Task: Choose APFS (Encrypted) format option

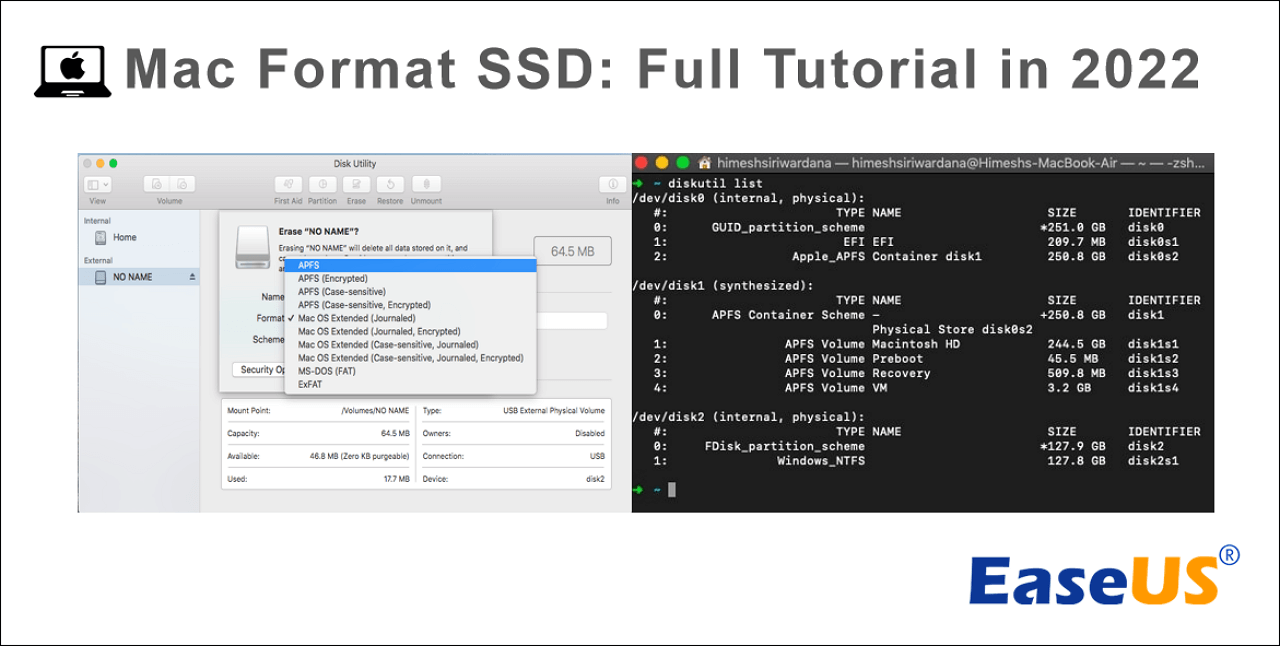Action: click(x=410, y=278)
